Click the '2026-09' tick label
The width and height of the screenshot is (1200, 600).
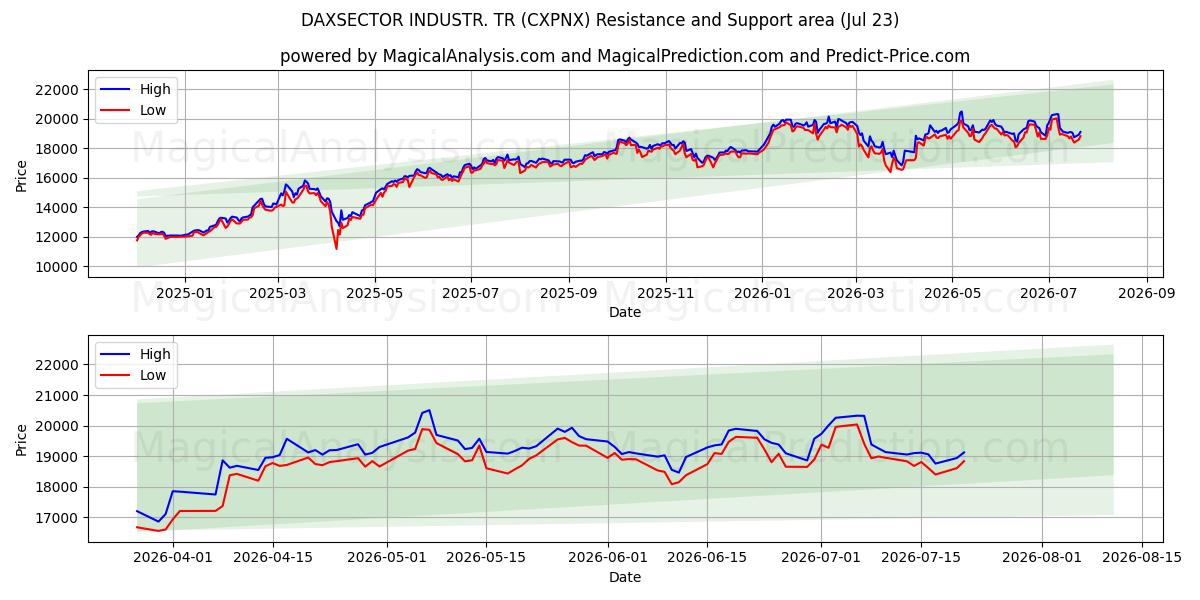click(1146, 294)
